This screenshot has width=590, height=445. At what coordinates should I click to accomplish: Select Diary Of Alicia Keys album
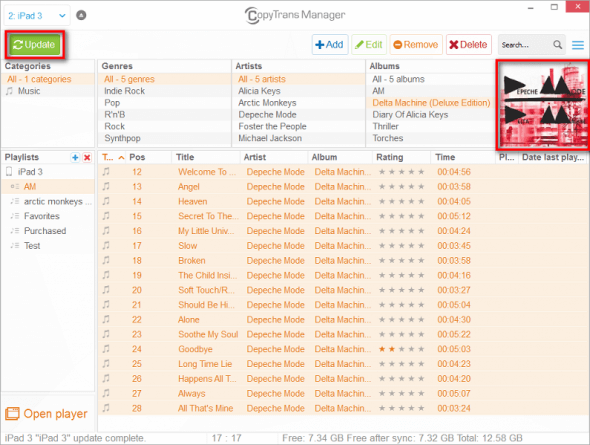[x=430, y=115]
